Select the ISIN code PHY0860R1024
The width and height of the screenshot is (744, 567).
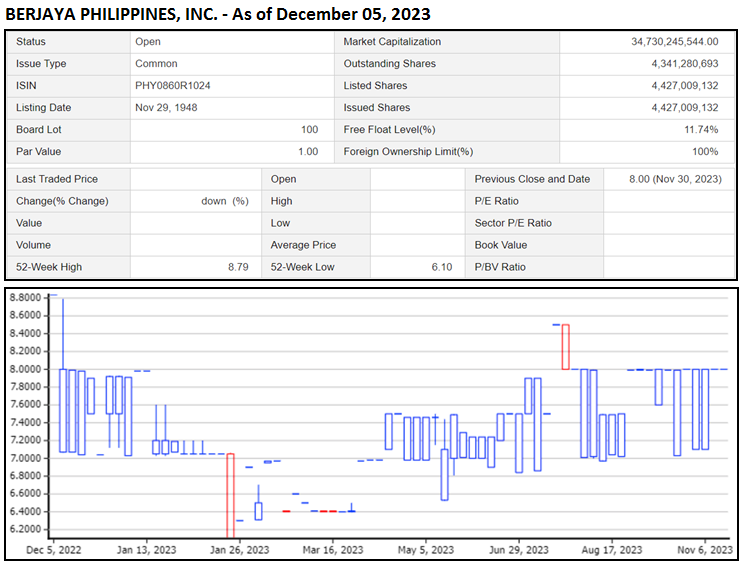173,85
